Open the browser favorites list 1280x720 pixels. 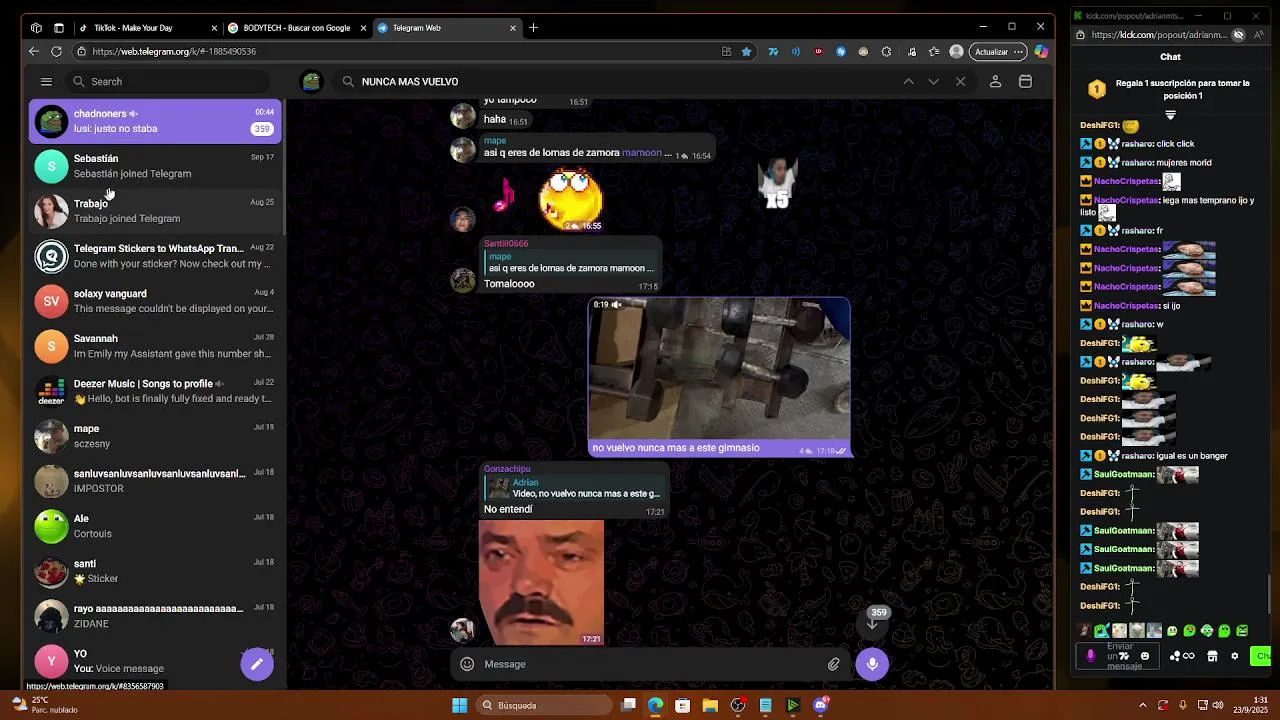pos(933,51)
